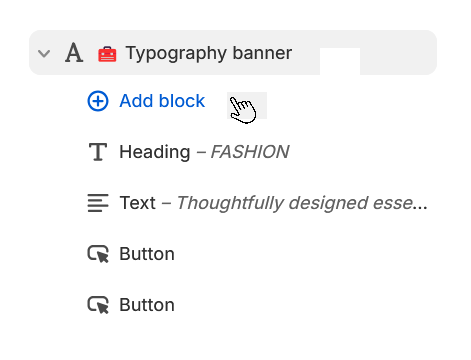Viewport: 471px width, 360px height.
Task: Click the Heading block T icon
Action: [x=98, y=152]
